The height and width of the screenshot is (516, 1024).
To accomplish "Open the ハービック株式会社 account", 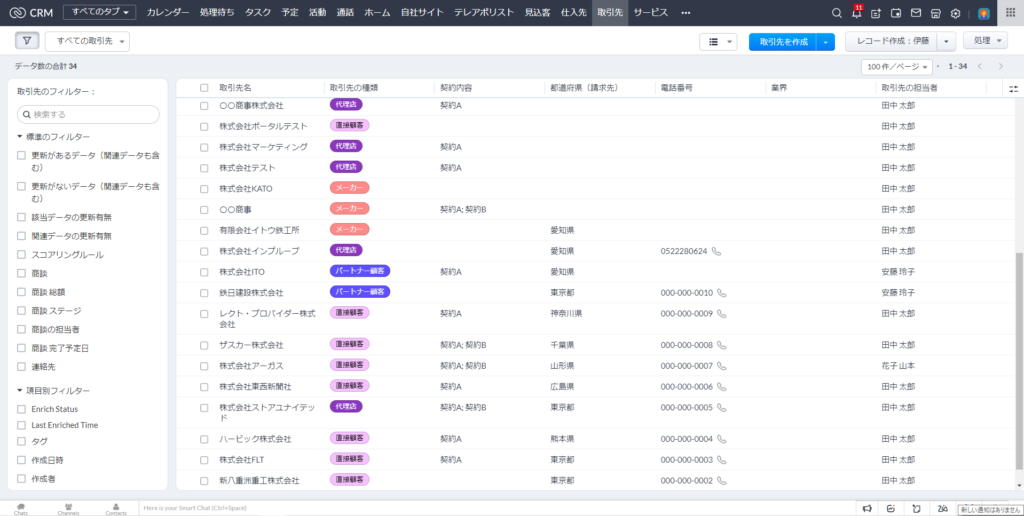I will coord(255,440).
